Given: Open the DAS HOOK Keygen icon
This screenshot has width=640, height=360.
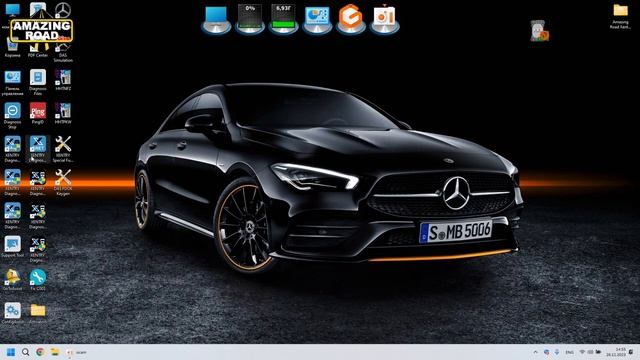Looking at the screenshot, I should coord(63,182).
